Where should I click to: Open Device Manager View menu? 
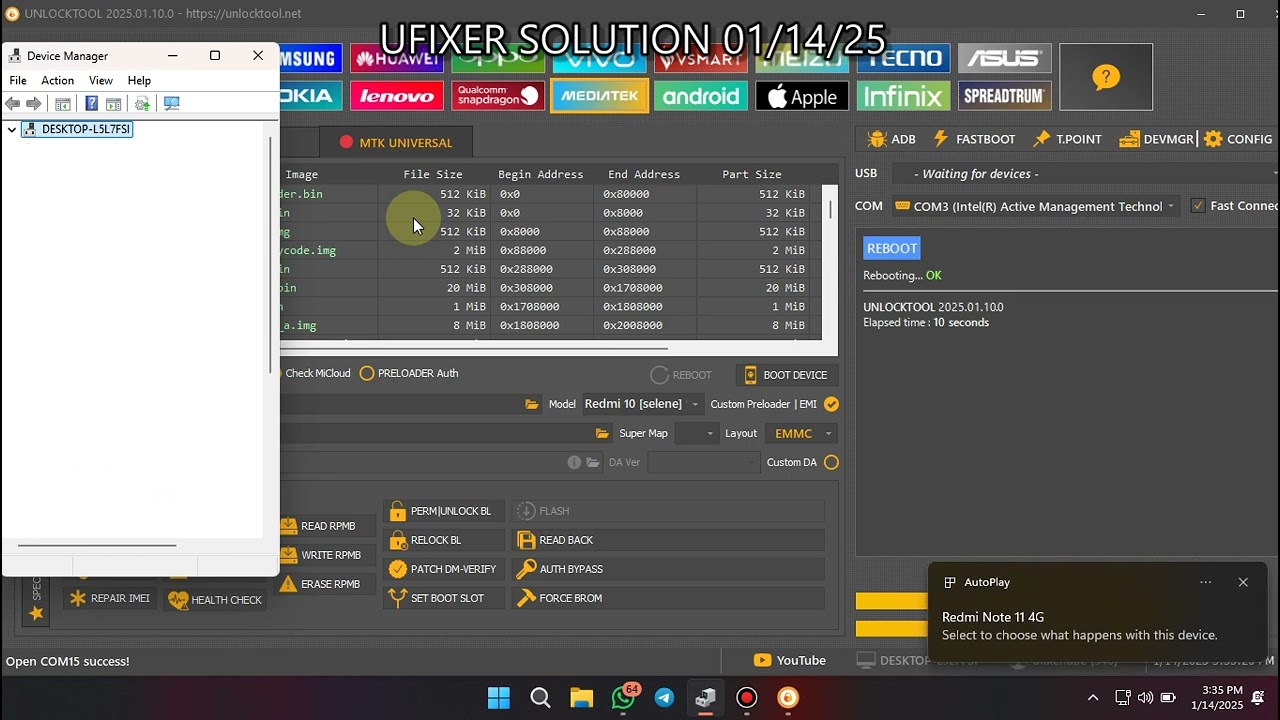pos(101,80)
